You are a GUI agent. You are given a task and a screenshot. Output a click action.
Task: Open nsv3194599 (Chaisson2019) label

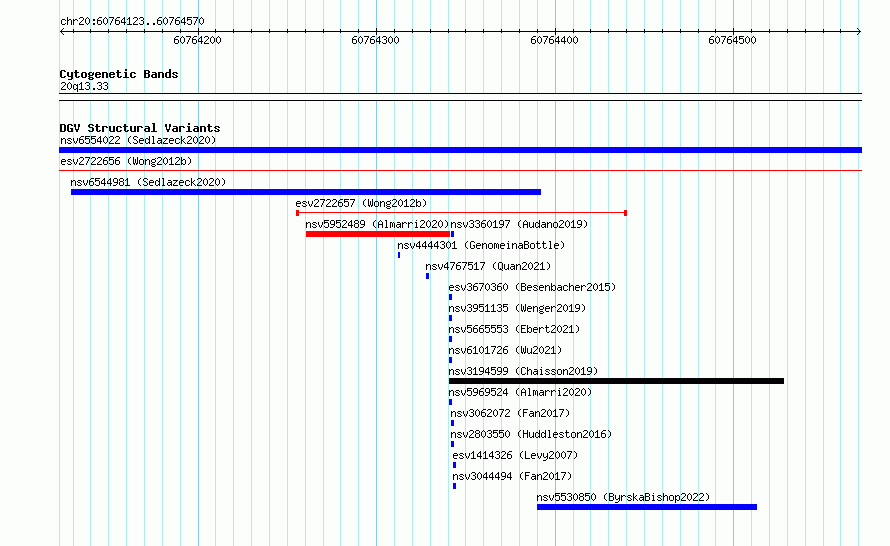(523, 371)
